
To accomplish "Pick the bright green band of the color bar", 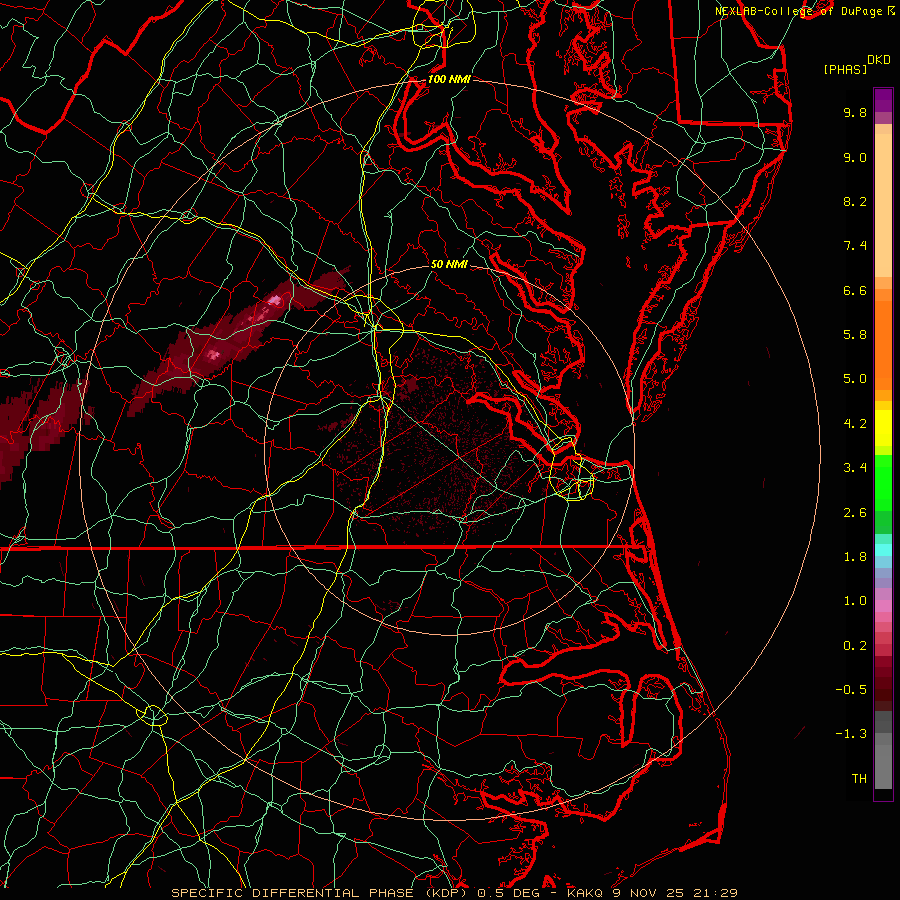I will 883,482.
